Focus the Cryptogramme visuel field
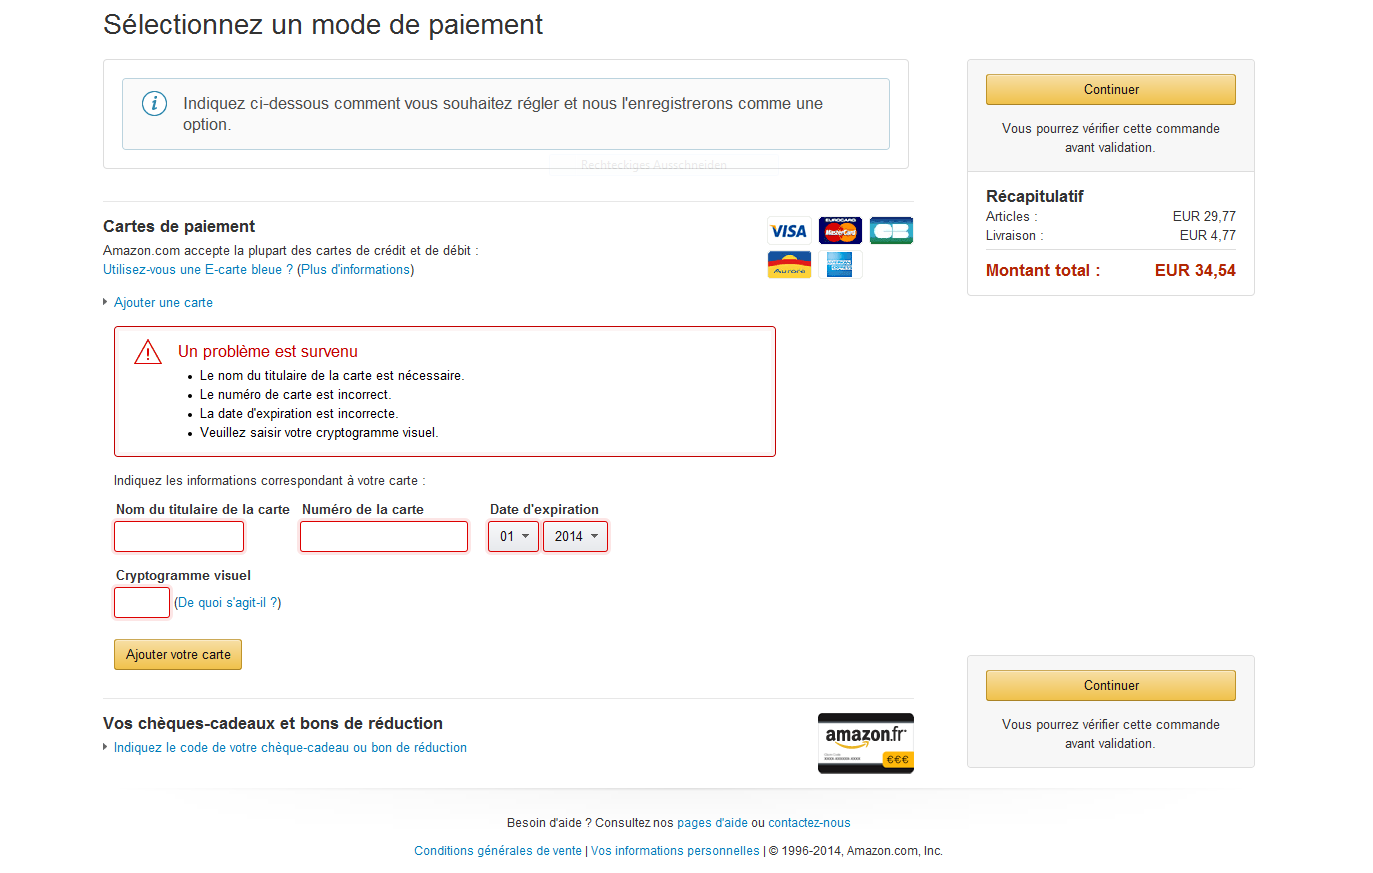Image resolution: width=1373 pixels, height=873 pixels. click(142, 603)
